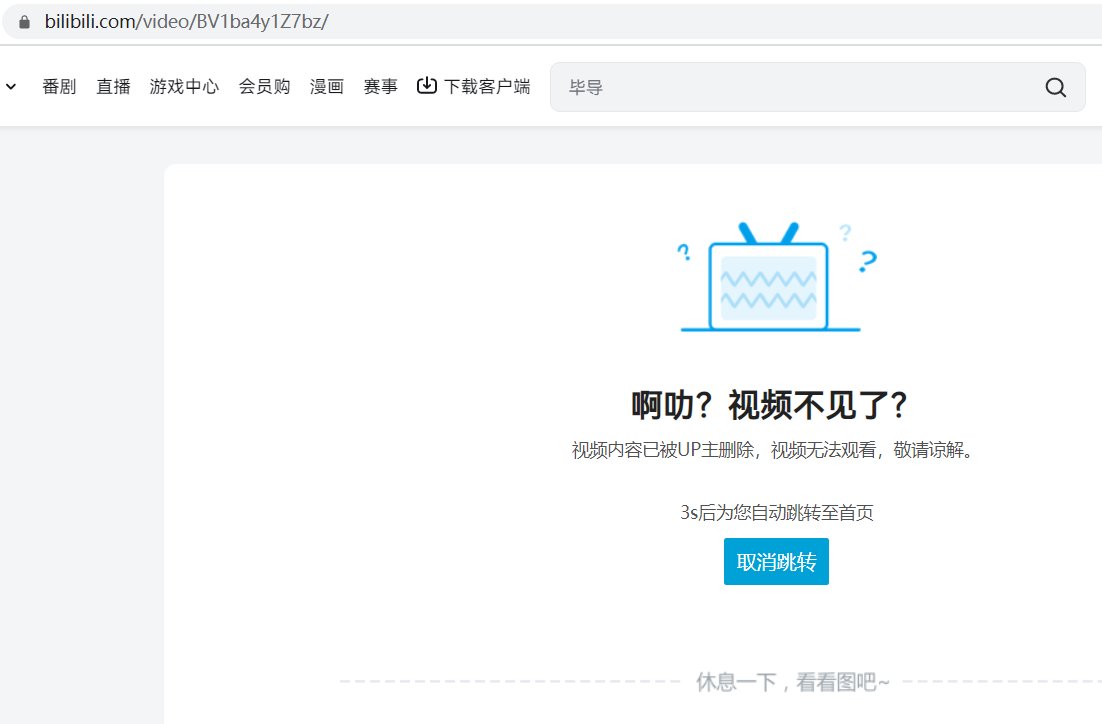Click the download icon beside 下载客户端
Image resolution: width=1102 pixels, height=724 pixels.
click(427, 86)
